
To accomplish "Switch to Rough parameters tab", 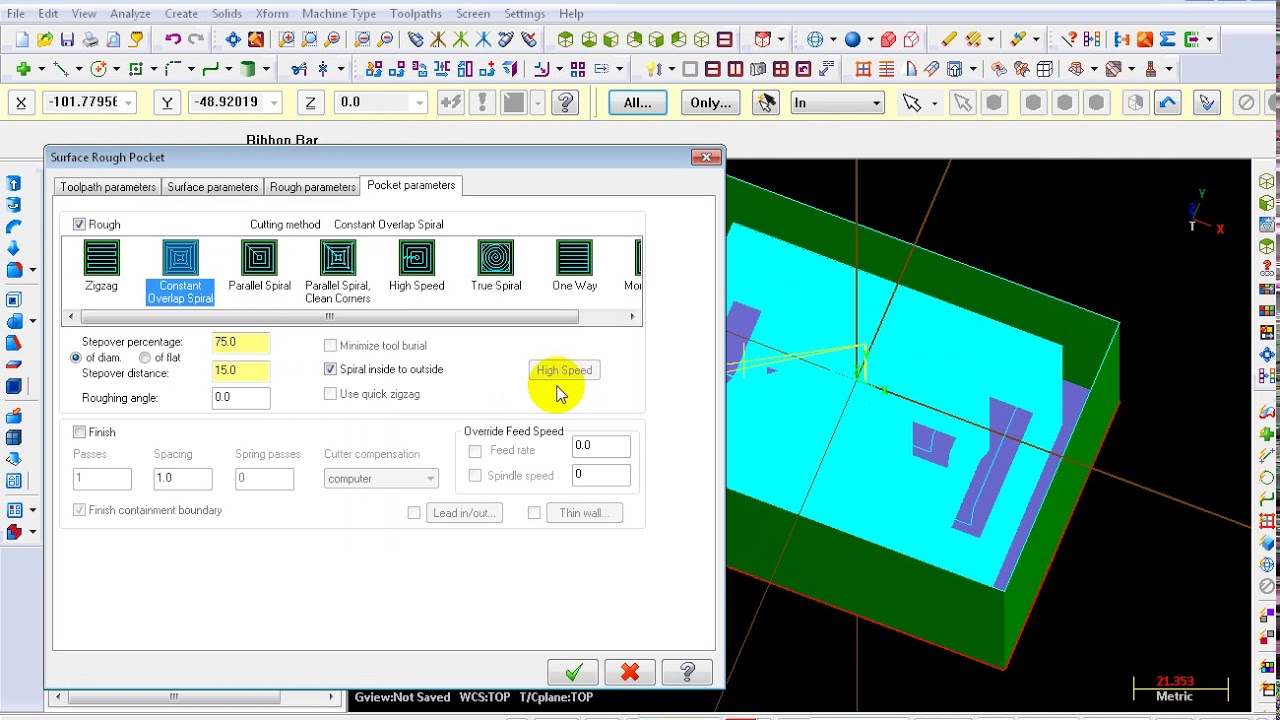I will pyautogui.click(x=312, y=187).
